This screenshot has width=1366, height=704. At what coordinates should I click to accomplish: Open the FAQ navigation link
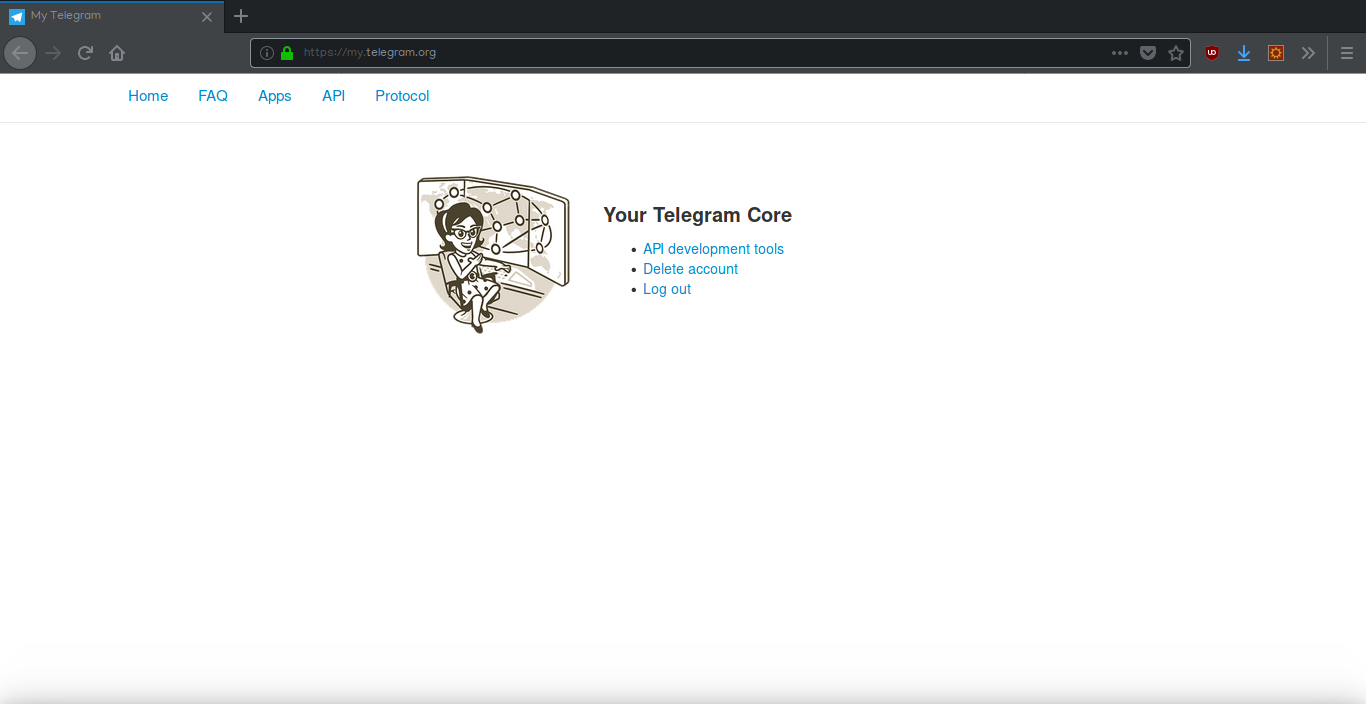coord(213,96)
